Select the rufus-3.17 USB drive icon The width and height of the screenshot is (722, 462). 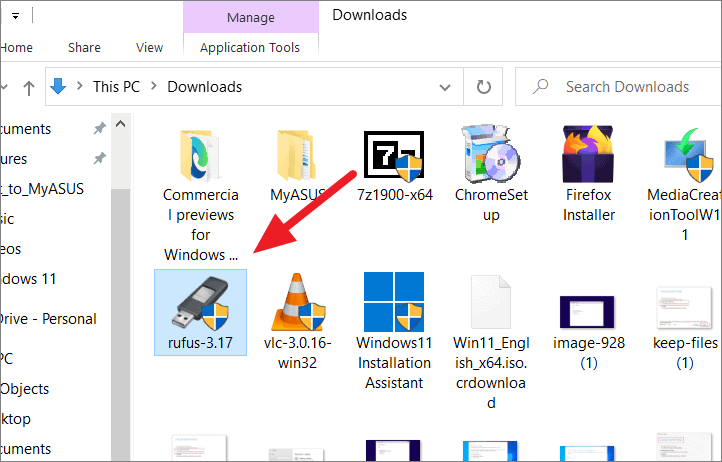click(x=201, y=303)
